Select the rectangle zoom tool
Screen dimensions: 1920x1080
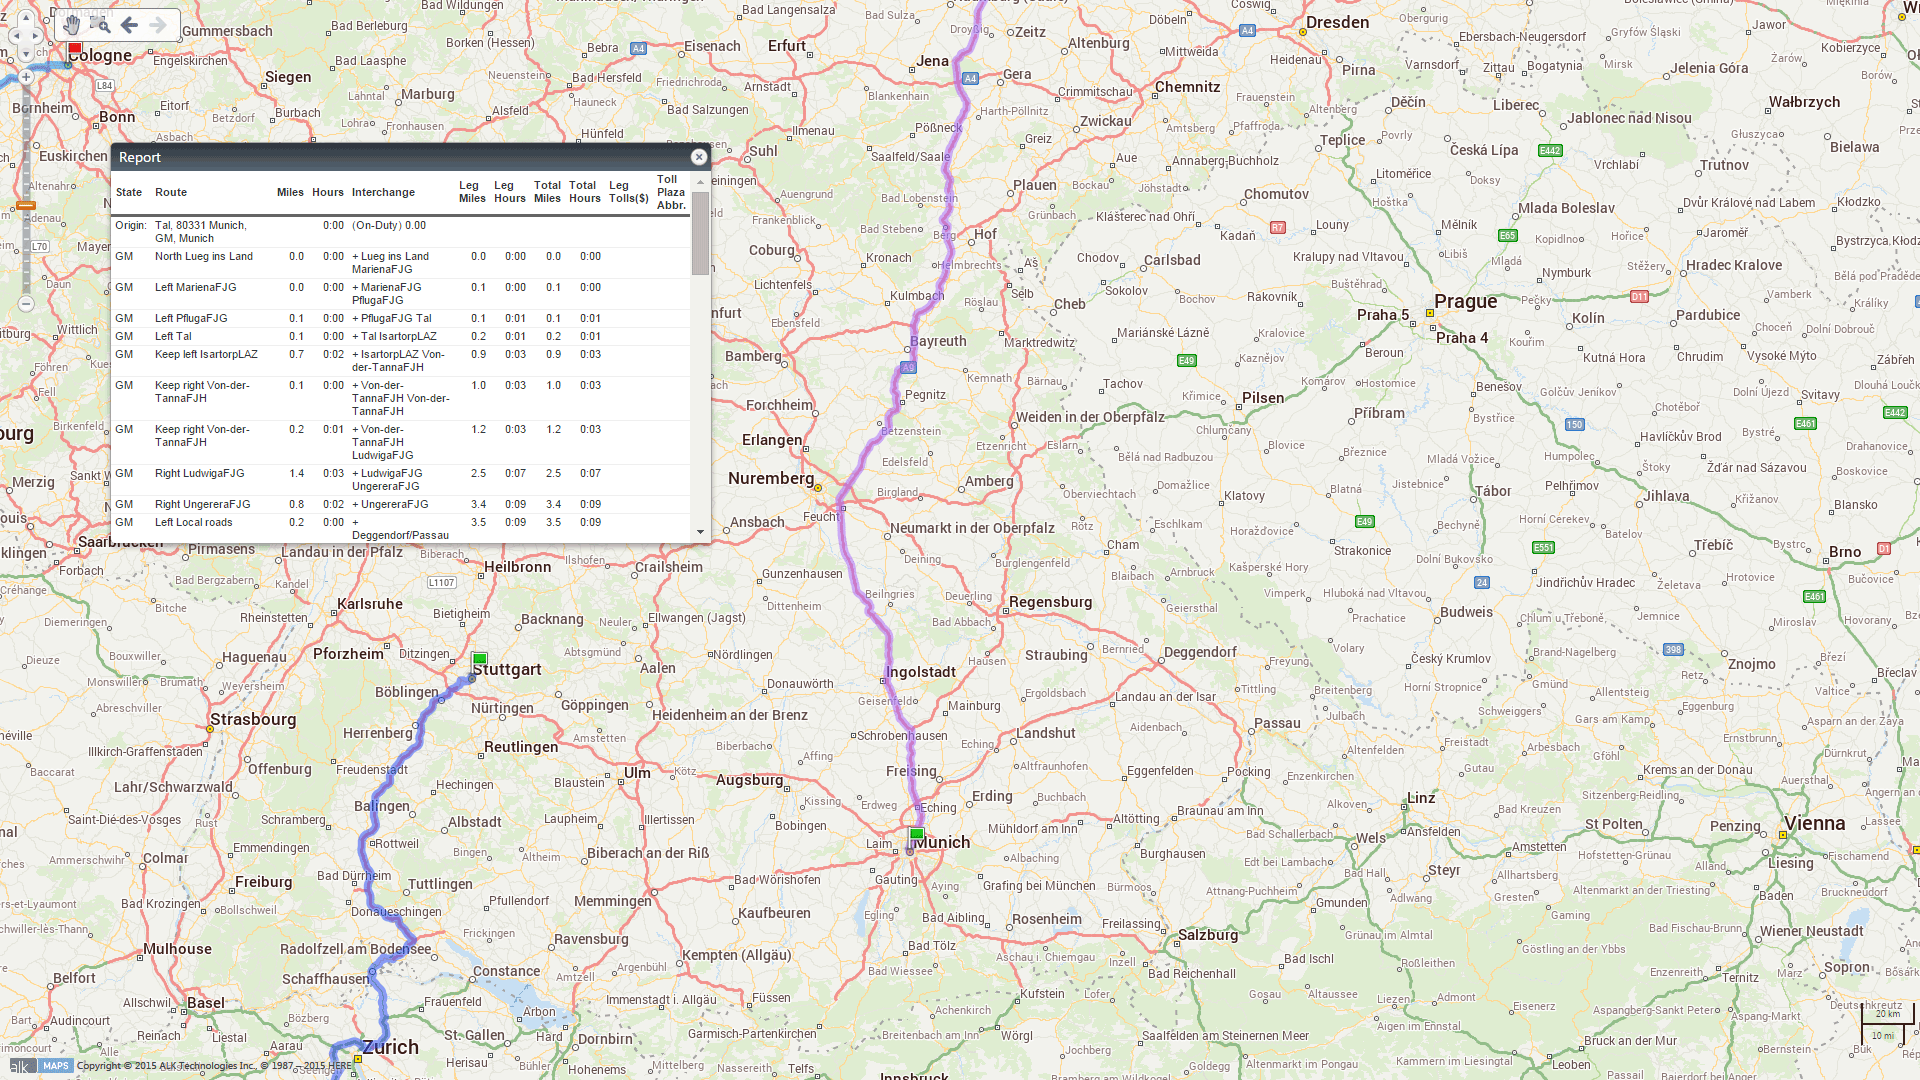[99, 25]
